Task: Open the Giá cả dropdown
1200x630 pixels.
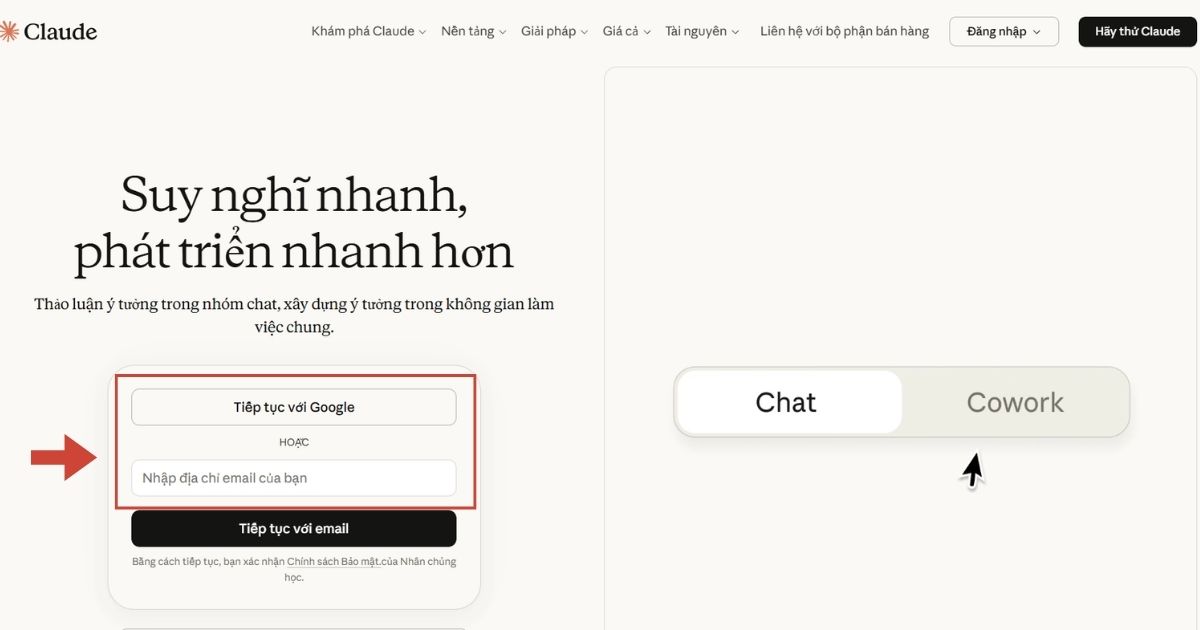Action: [x=627, y=31]
